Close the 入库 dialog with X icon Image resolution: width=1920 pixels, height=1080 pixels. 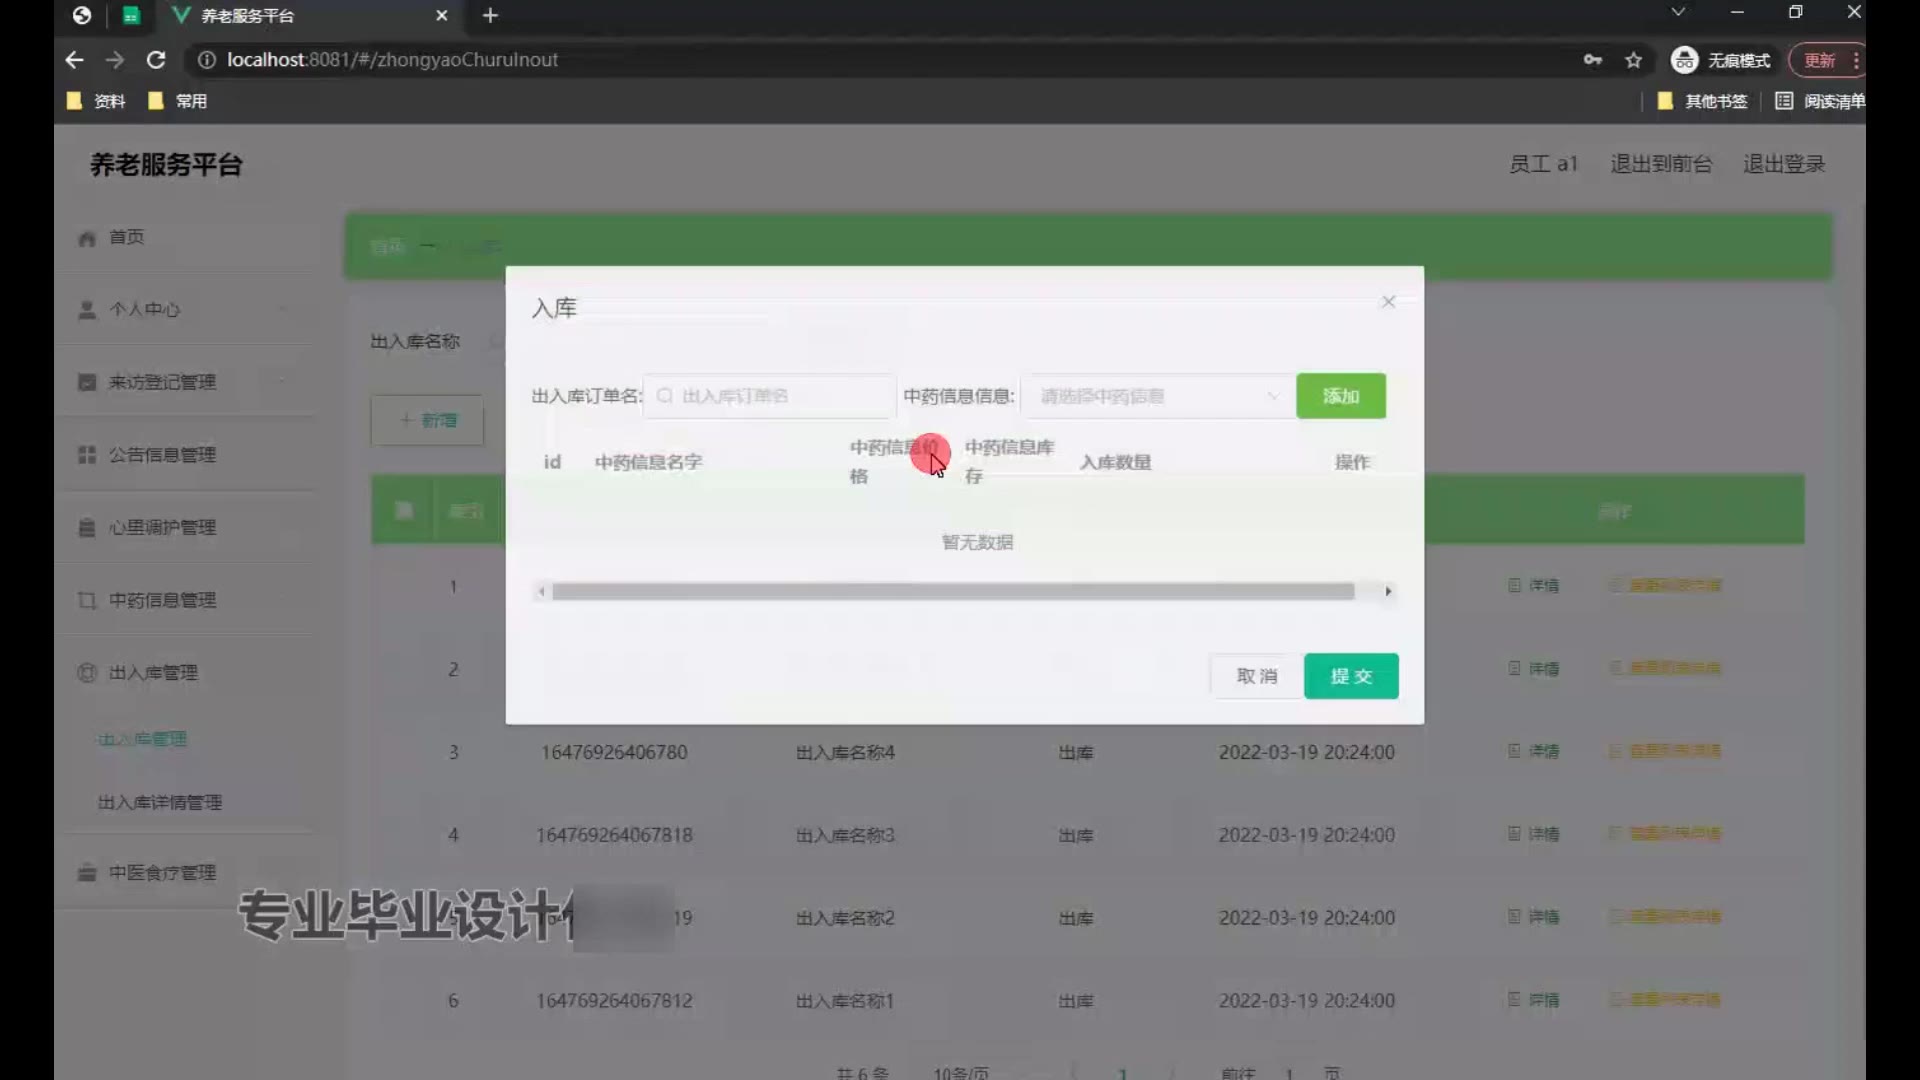1388,301
